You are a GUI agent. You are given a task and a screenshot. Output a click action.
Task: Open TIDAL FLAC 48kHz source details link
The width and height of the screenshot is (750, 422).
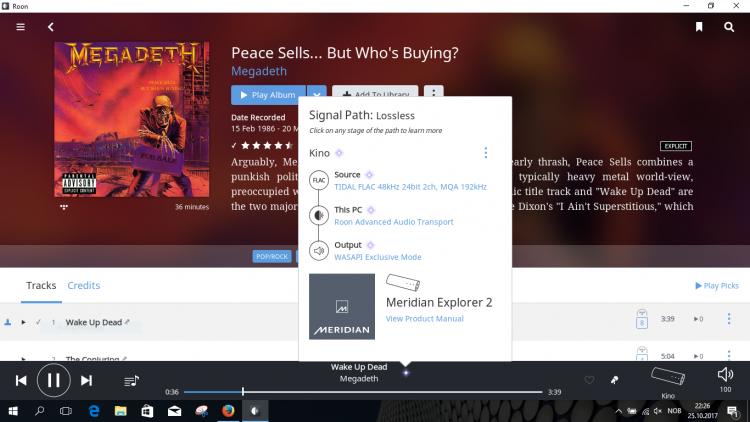[410, 187]
